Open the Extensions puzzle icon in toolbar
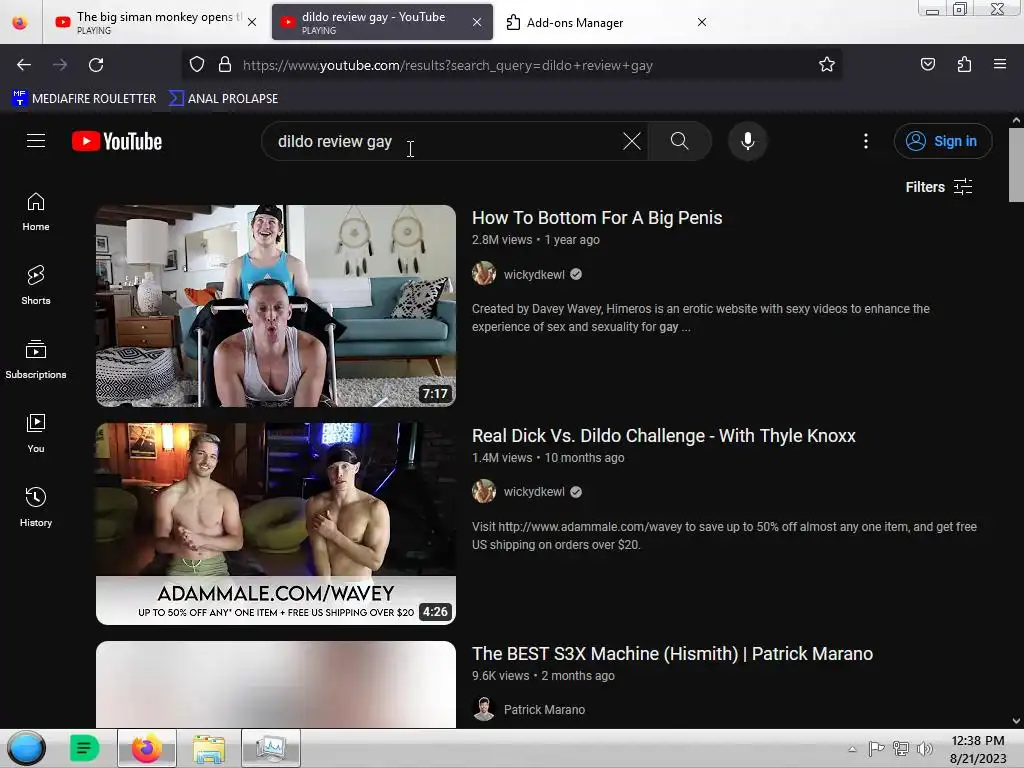Viewport: 1024px width, 768px height. 964,65
